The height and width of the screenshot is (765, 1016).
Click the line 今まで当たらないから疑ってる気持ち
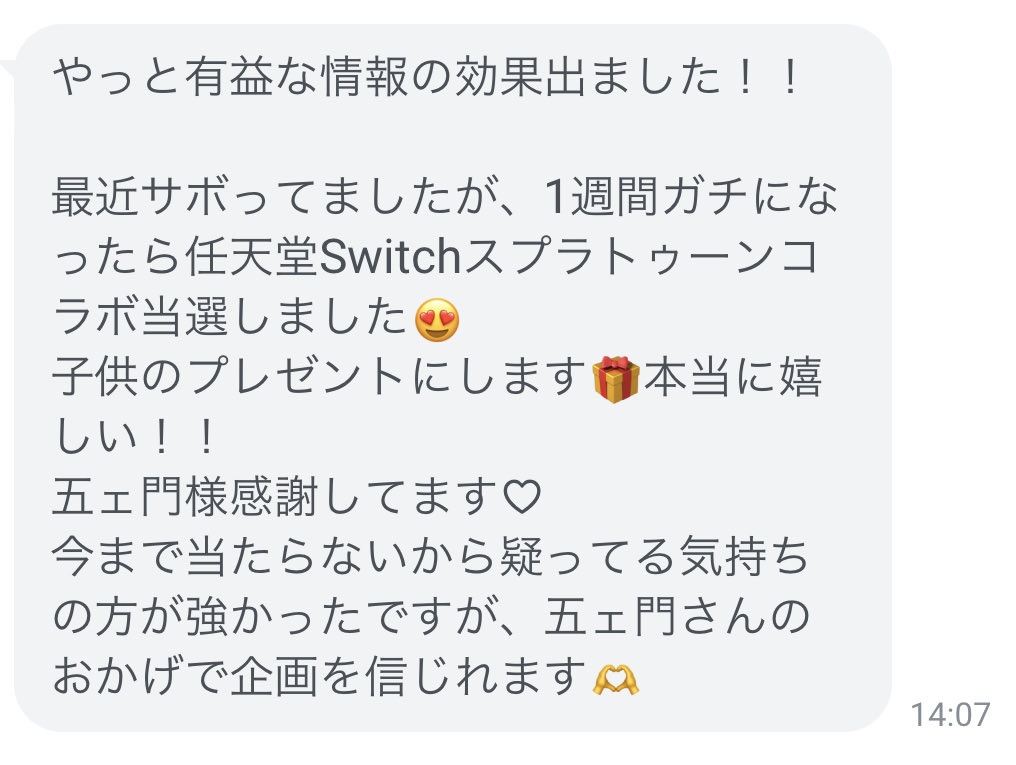[x=430, y=558]
